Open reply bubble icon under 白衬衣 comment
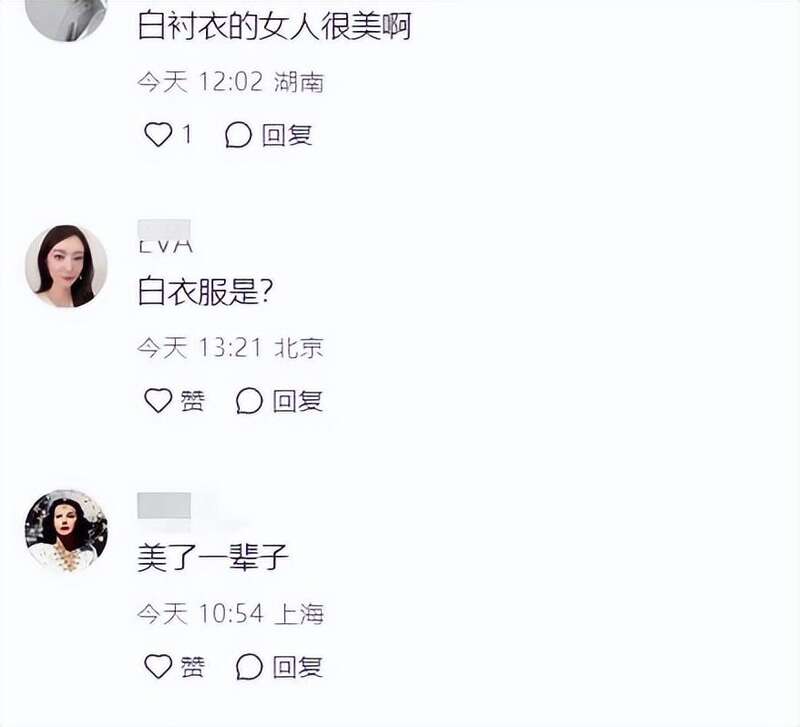The width and height of the screenshot is (800, 727). click(x=238, y=135)
